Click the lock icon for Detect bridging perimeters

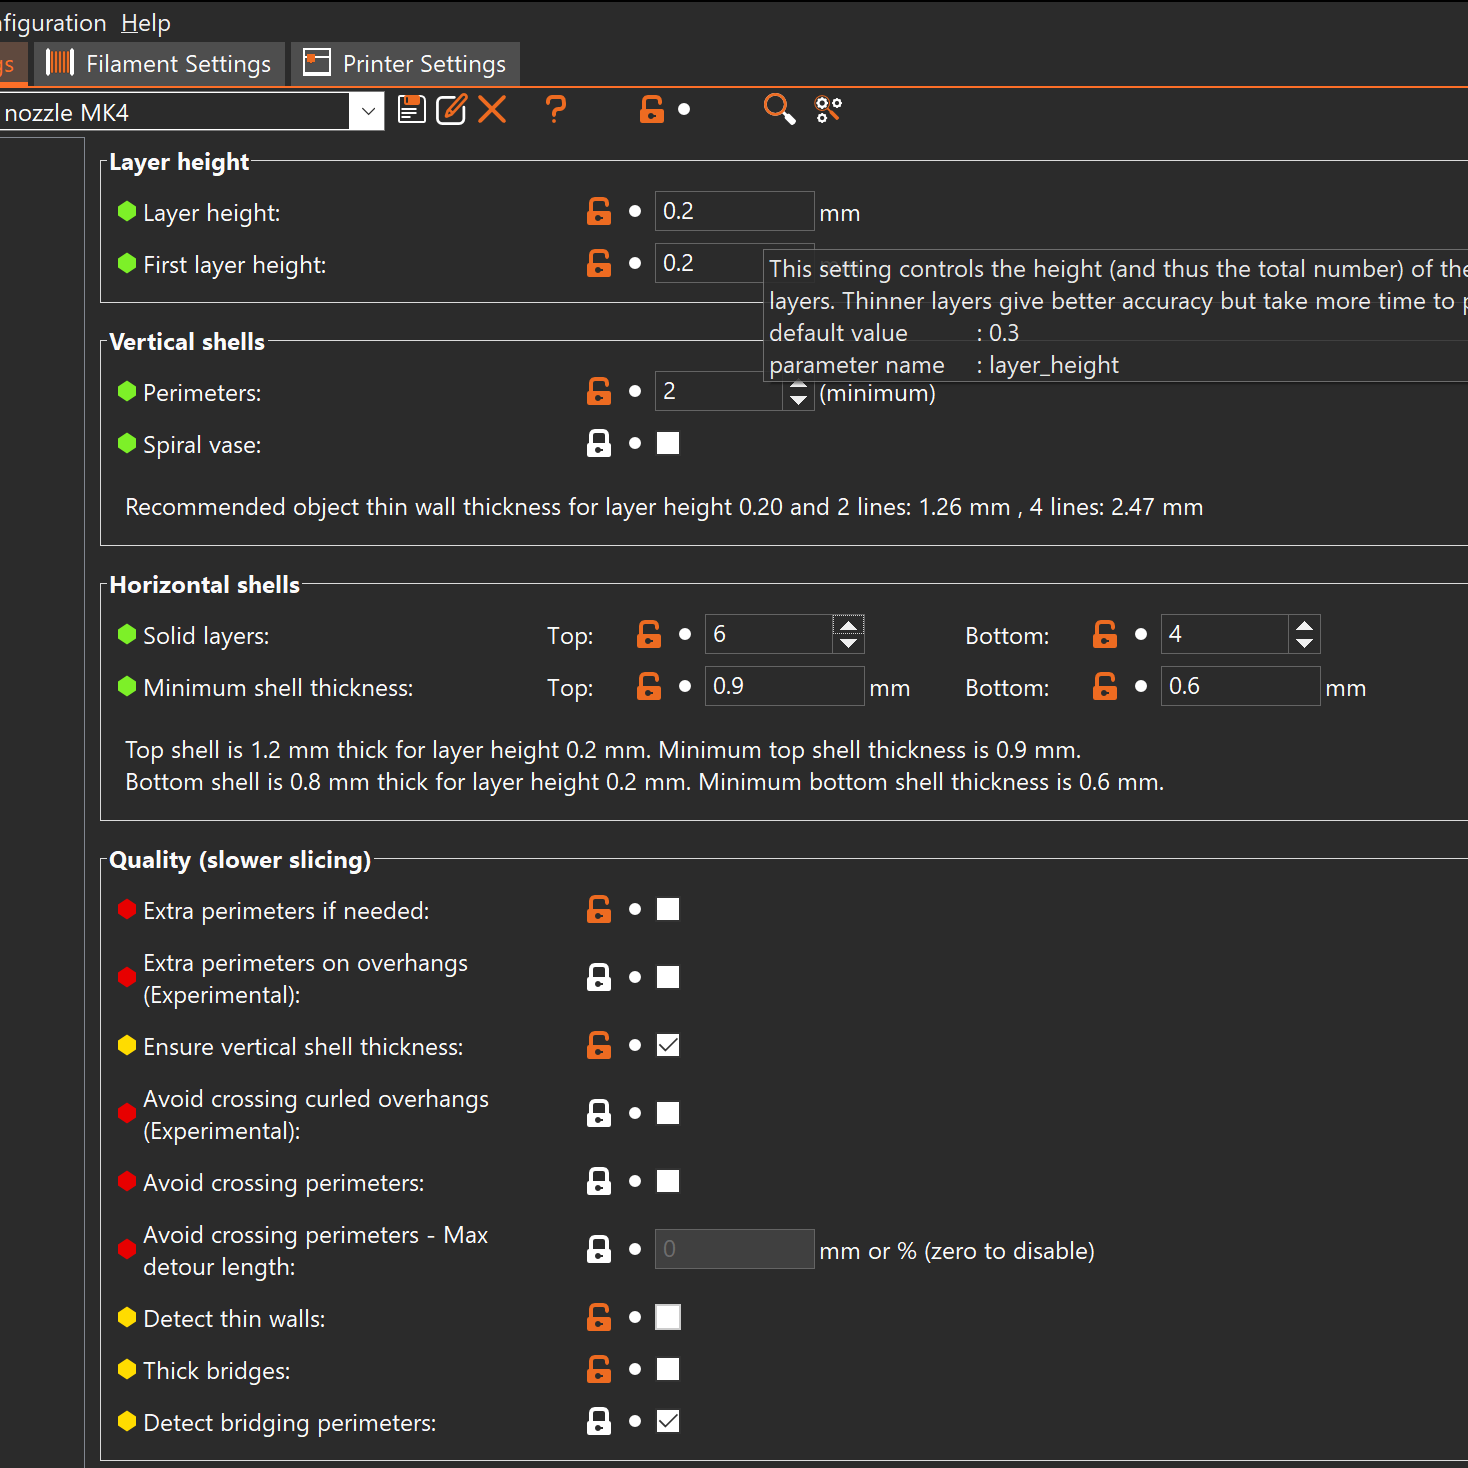(599, 1421)
